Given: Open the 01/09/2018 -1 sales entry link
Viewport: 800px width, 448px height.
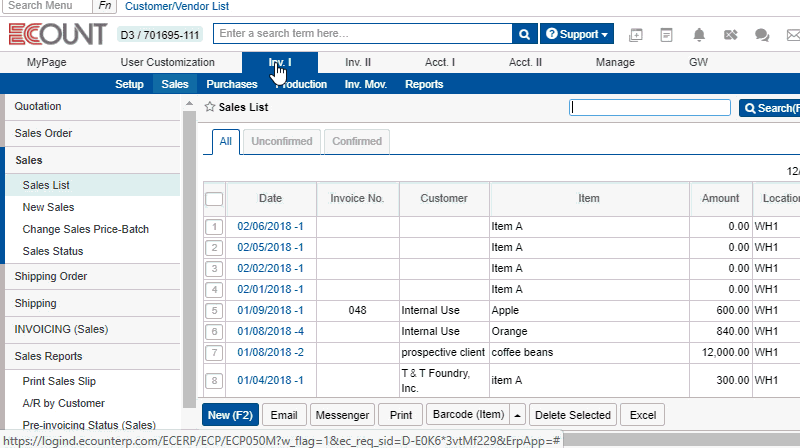Looking at the screenshot, I should click(x=270, y=311).
